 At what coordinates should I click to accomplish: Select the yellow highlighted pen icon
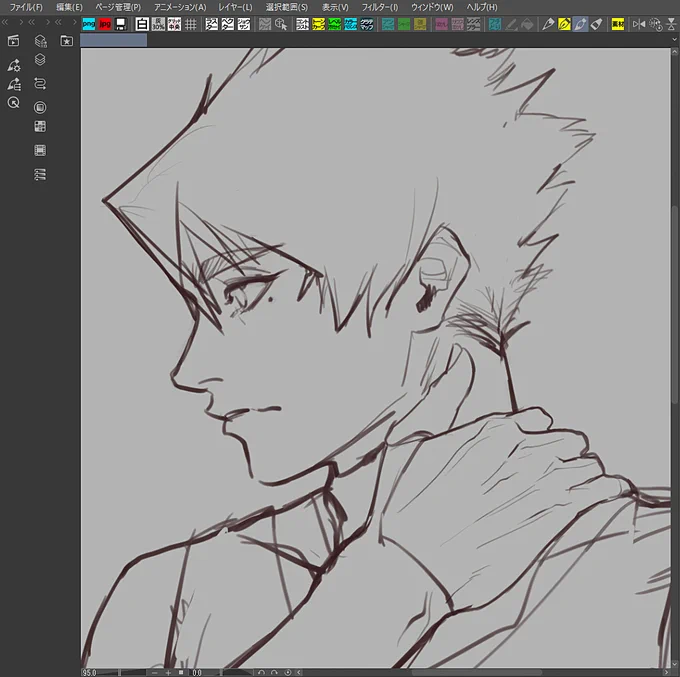564,24
